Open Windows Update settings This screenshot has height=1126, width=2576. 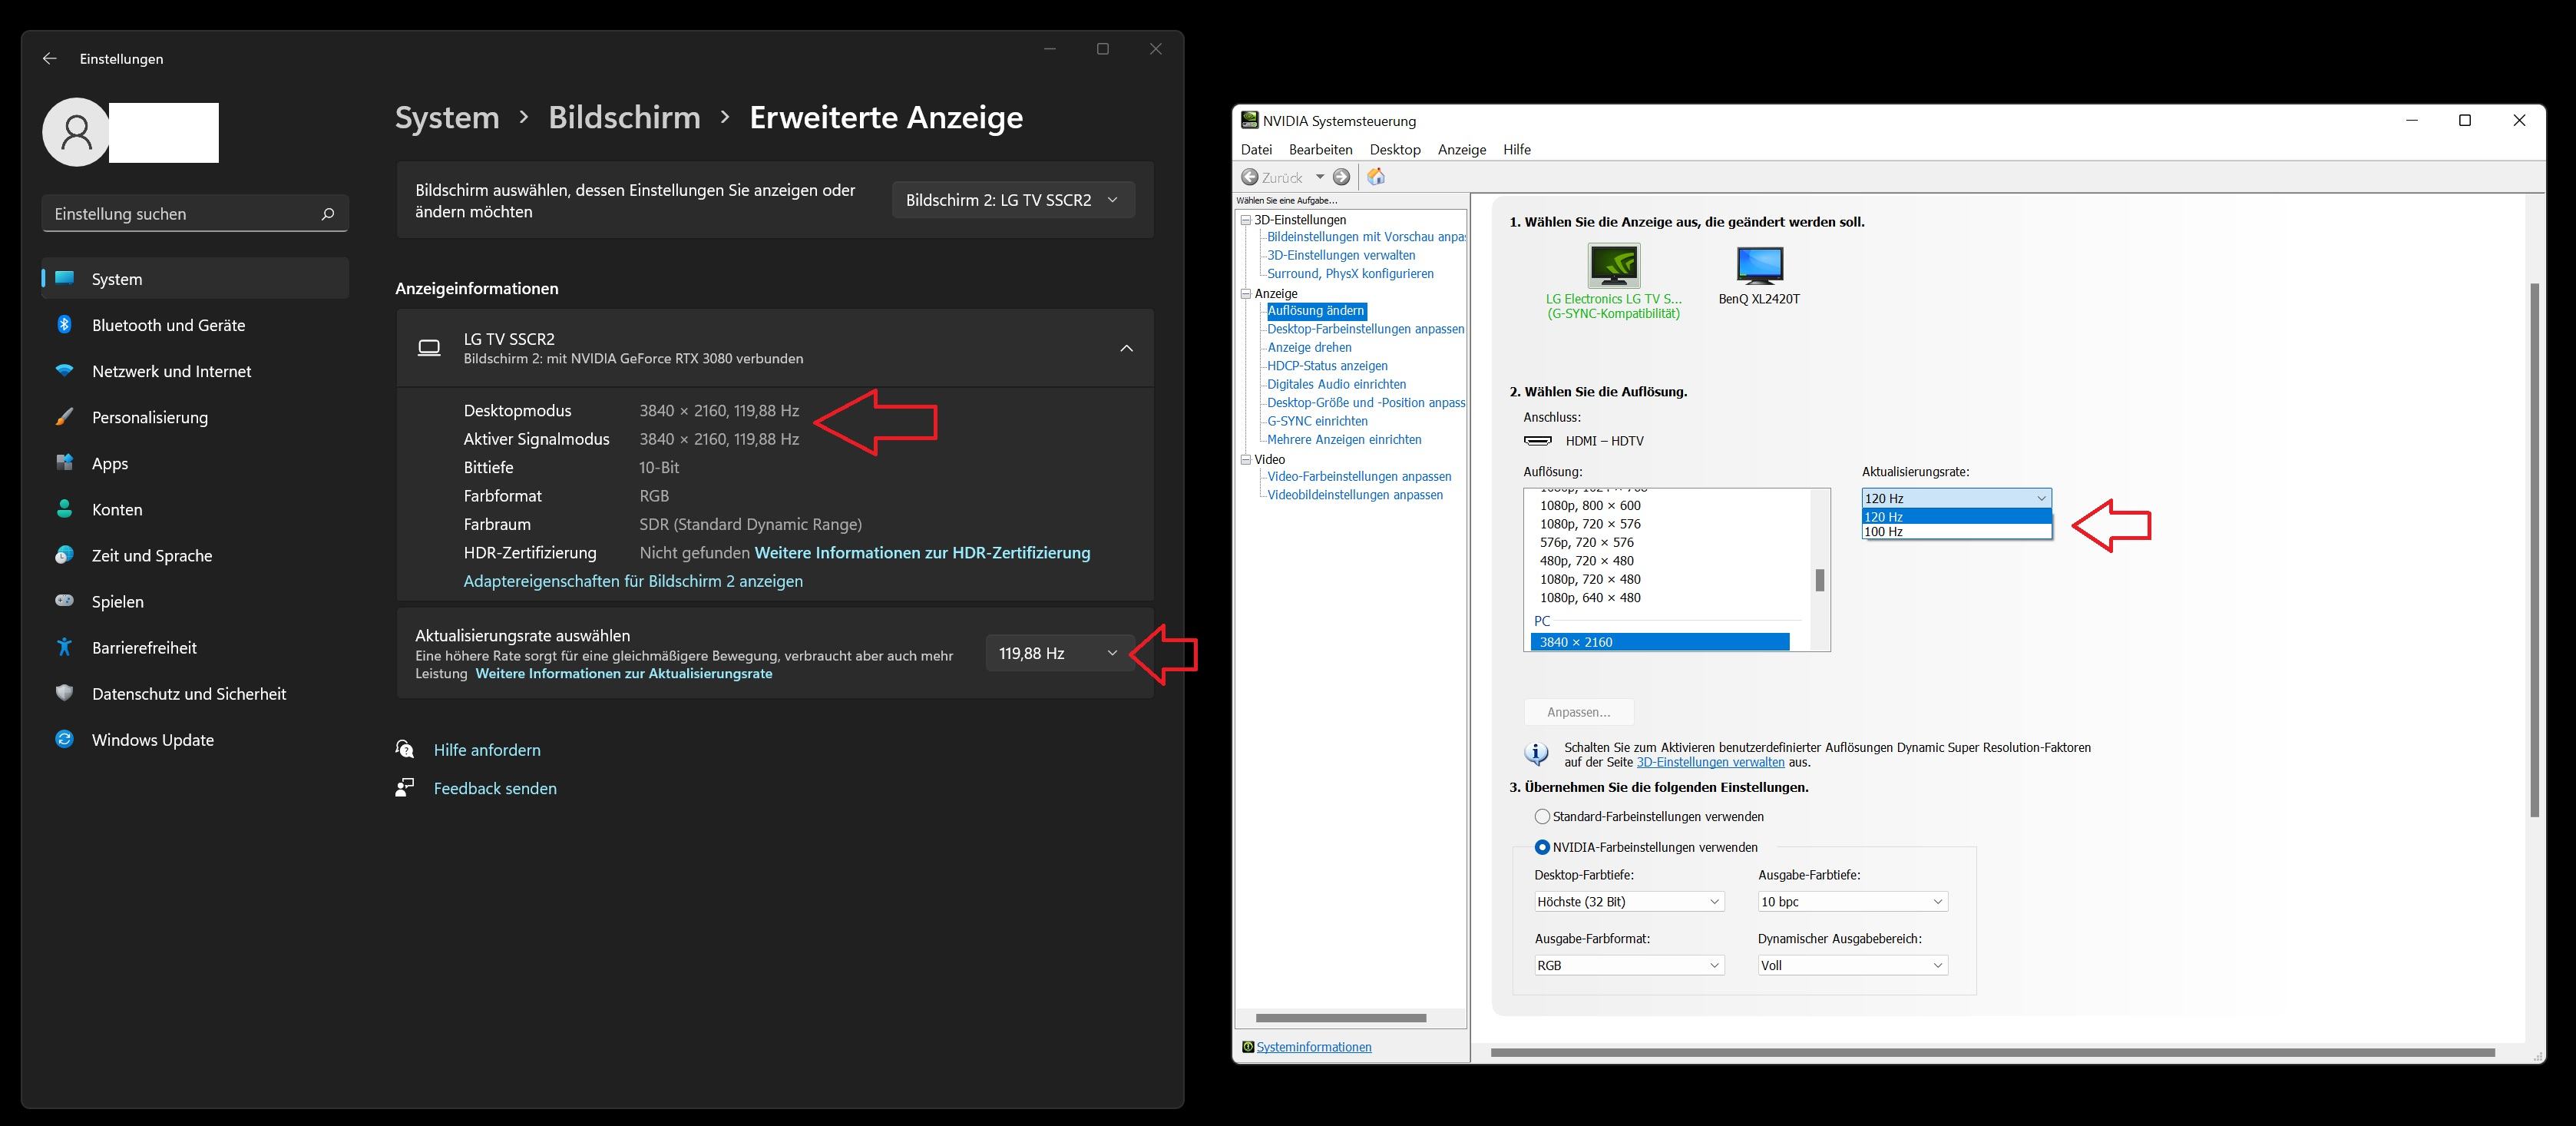(x=195, y=739)
